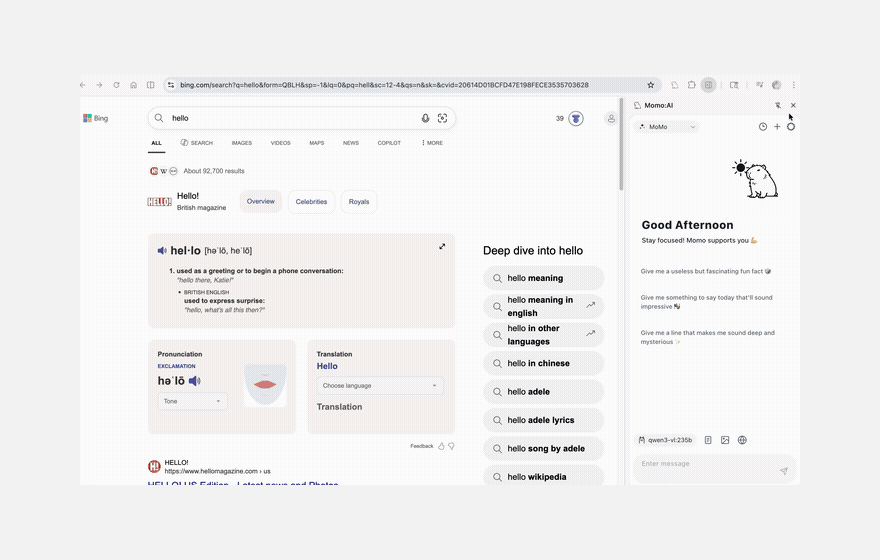
Task: Click the tab search icon in the toolbar
Action: click(734, 85)
